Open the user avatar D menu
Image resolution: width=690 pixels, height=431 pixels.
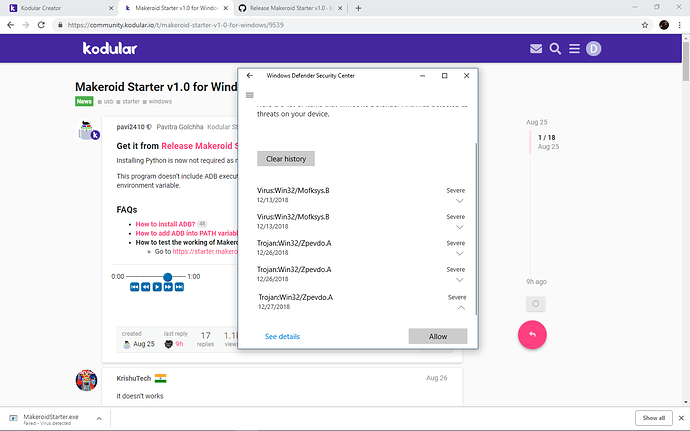[x=594, y=48]
